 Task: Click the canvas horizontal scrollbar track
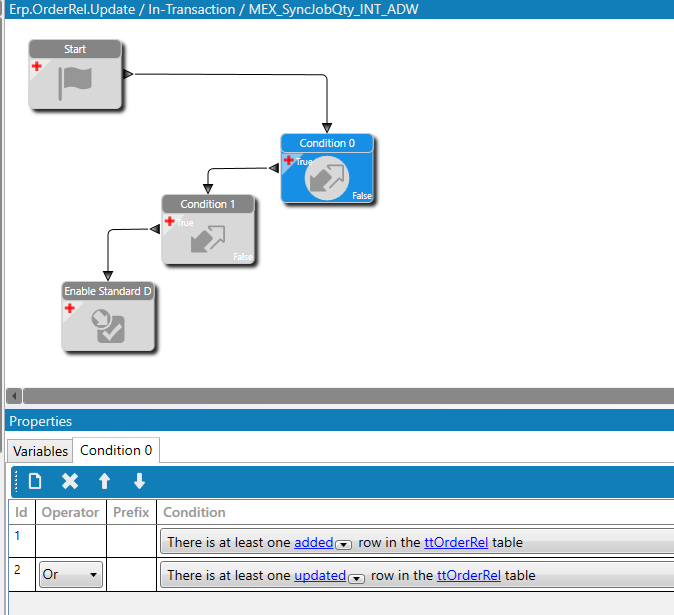(348, 396)
